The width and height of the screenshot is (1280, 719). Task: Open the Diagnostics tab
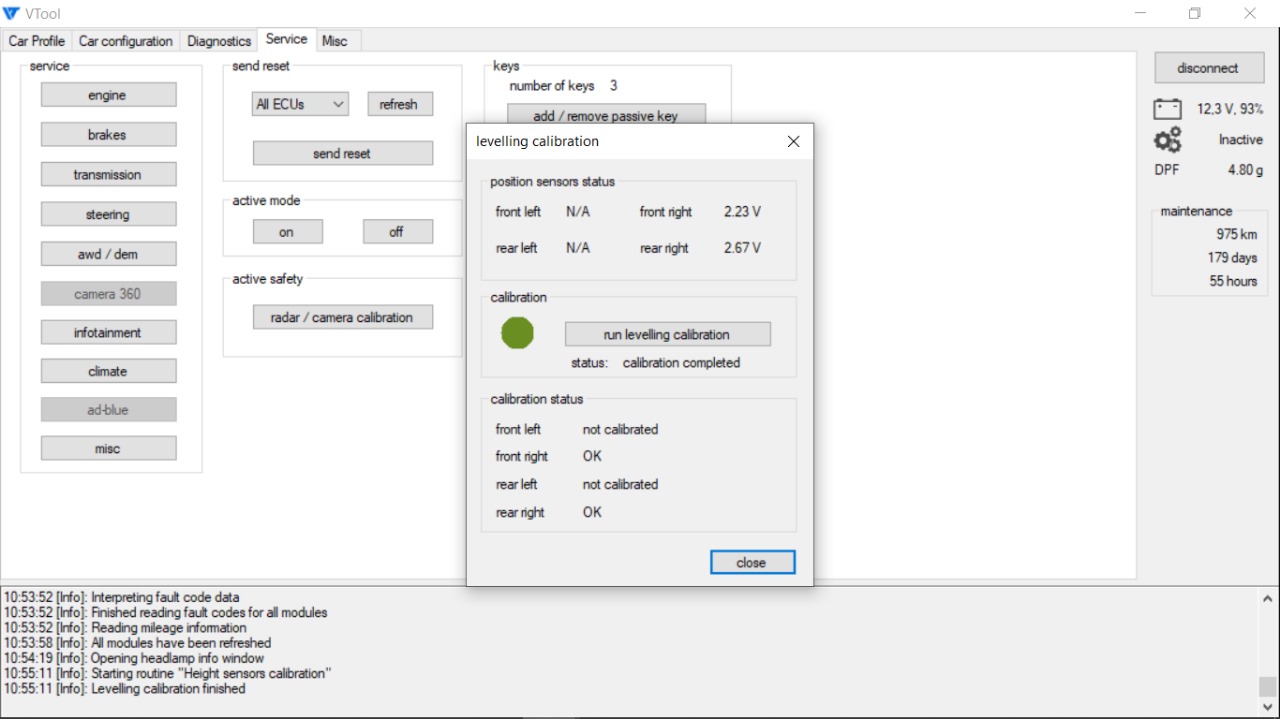click(x=219, y=41)
